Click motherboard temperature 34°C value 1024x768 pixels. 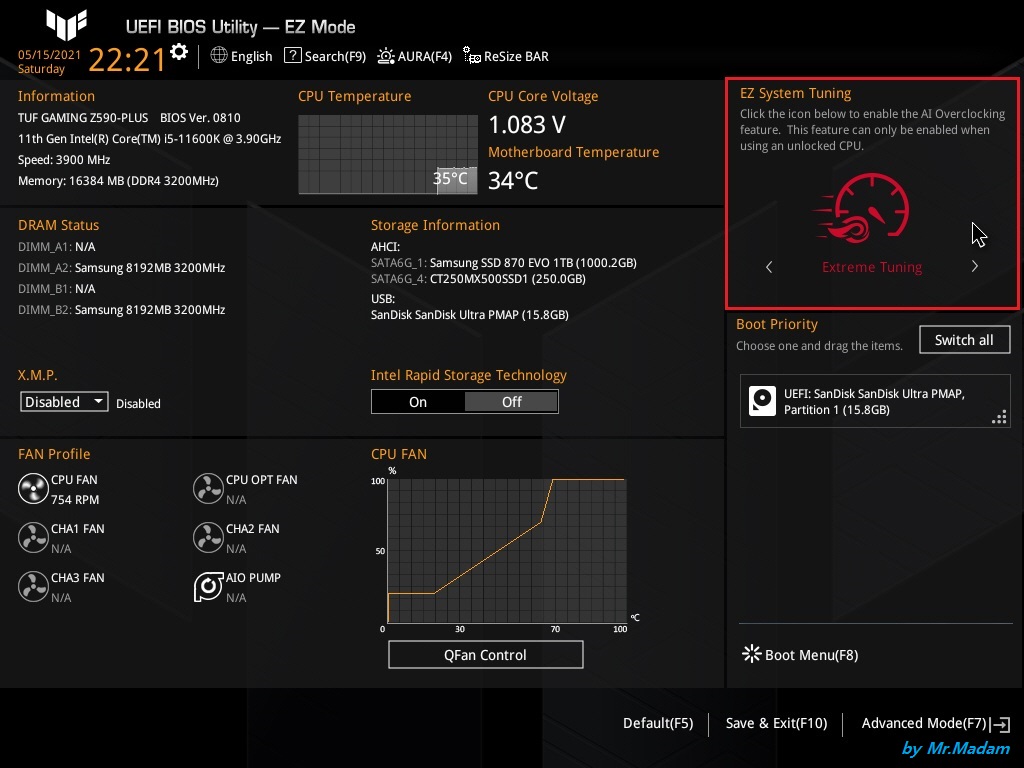513,180
